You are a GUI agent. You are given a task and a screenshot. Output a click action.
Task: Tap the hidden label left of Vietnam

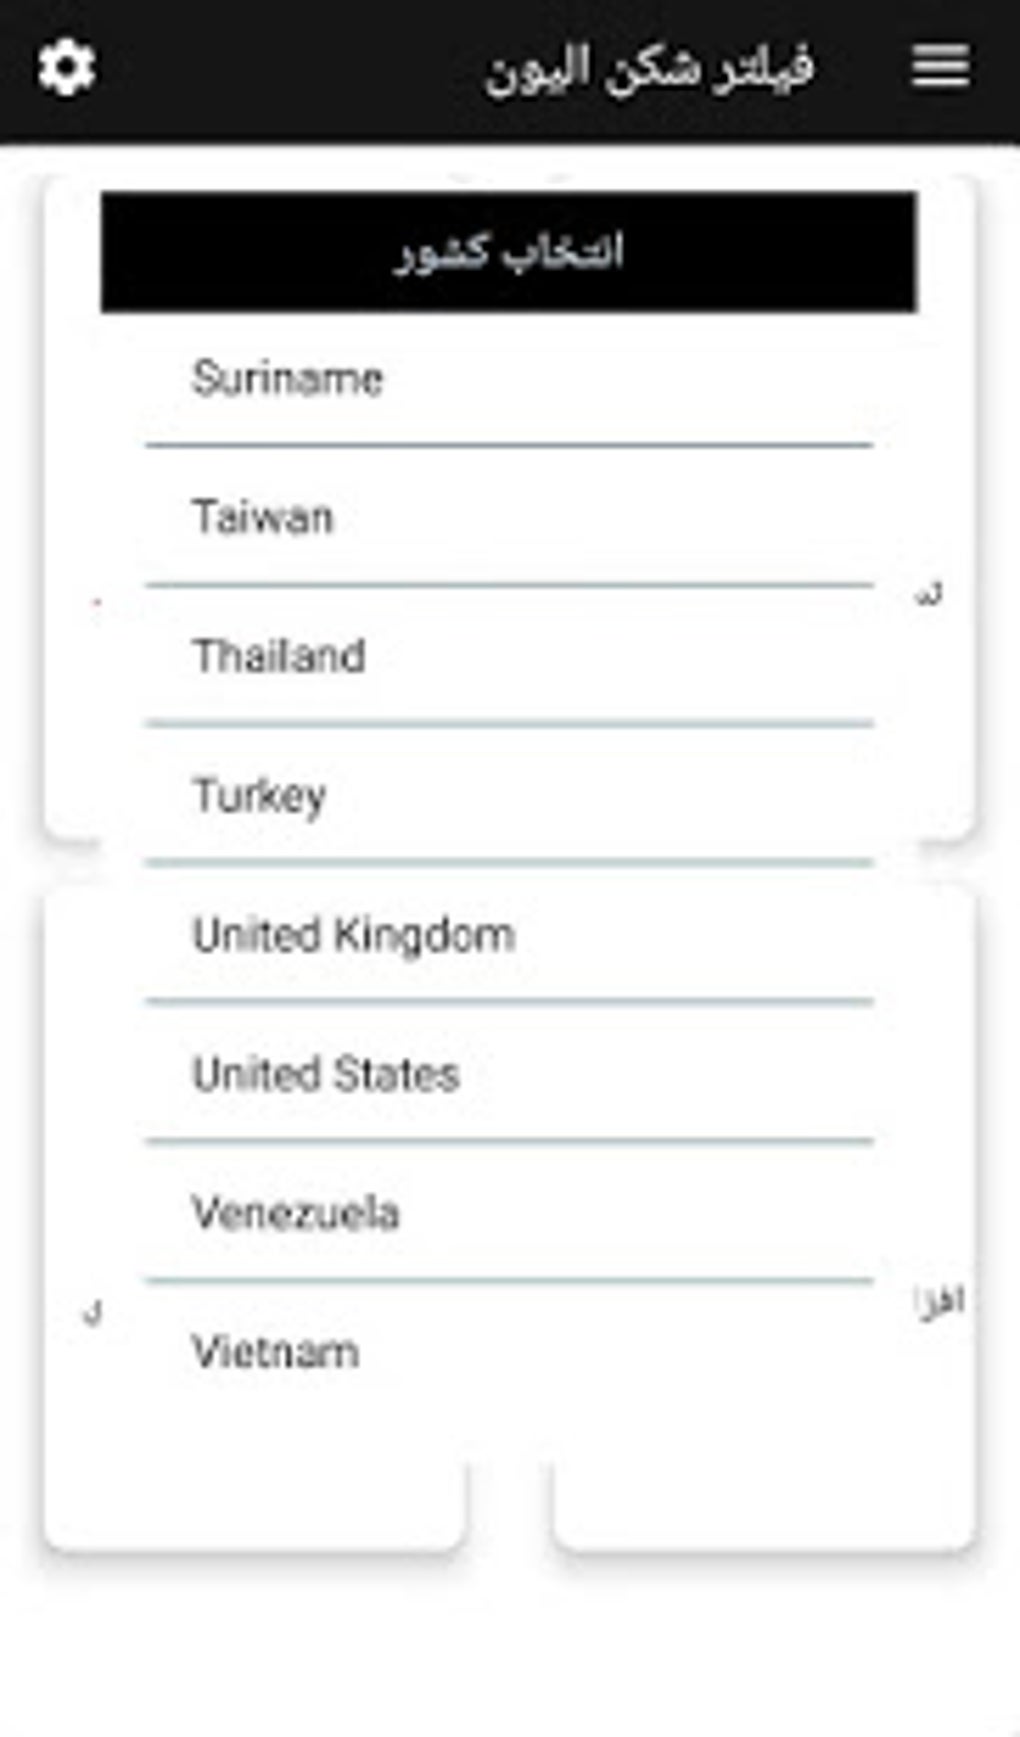point(92,1312)
